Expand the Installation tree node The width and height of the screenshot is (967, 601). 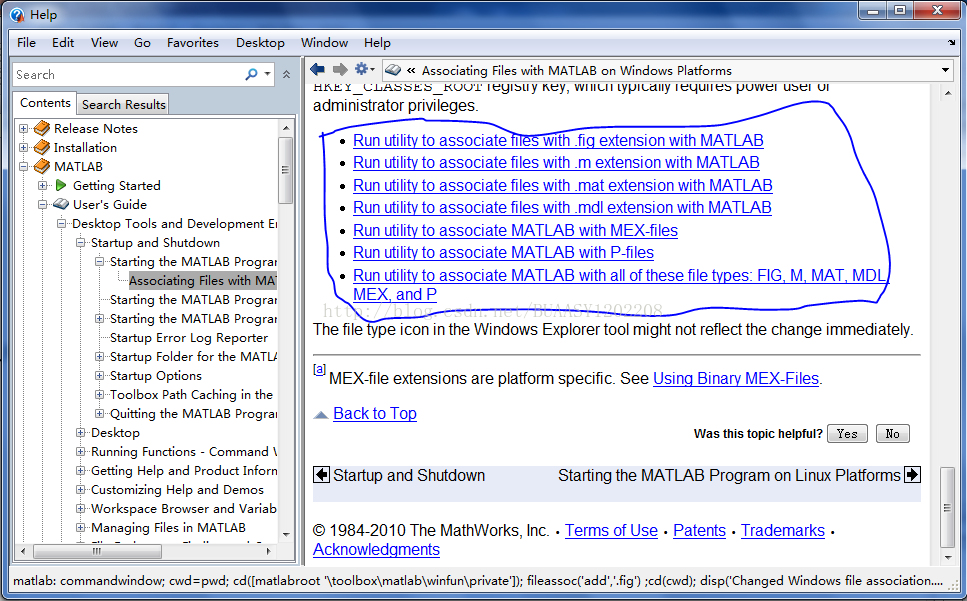[x=23, y=147]
